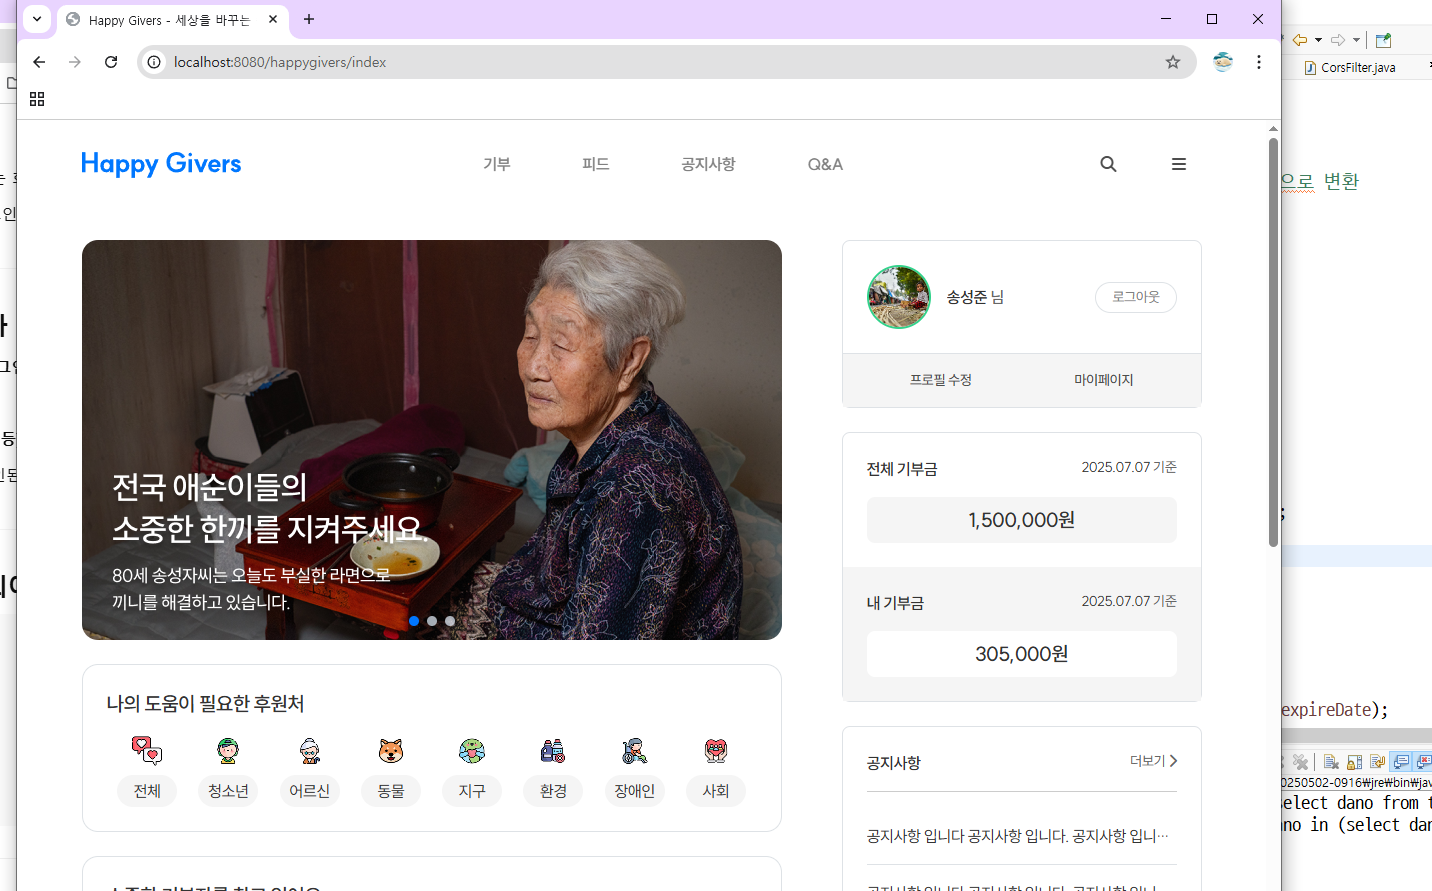The width and height of the screenshot is (1432, 891).
Task: Open the Q&A menu item
Action: (x=825, y=164)
